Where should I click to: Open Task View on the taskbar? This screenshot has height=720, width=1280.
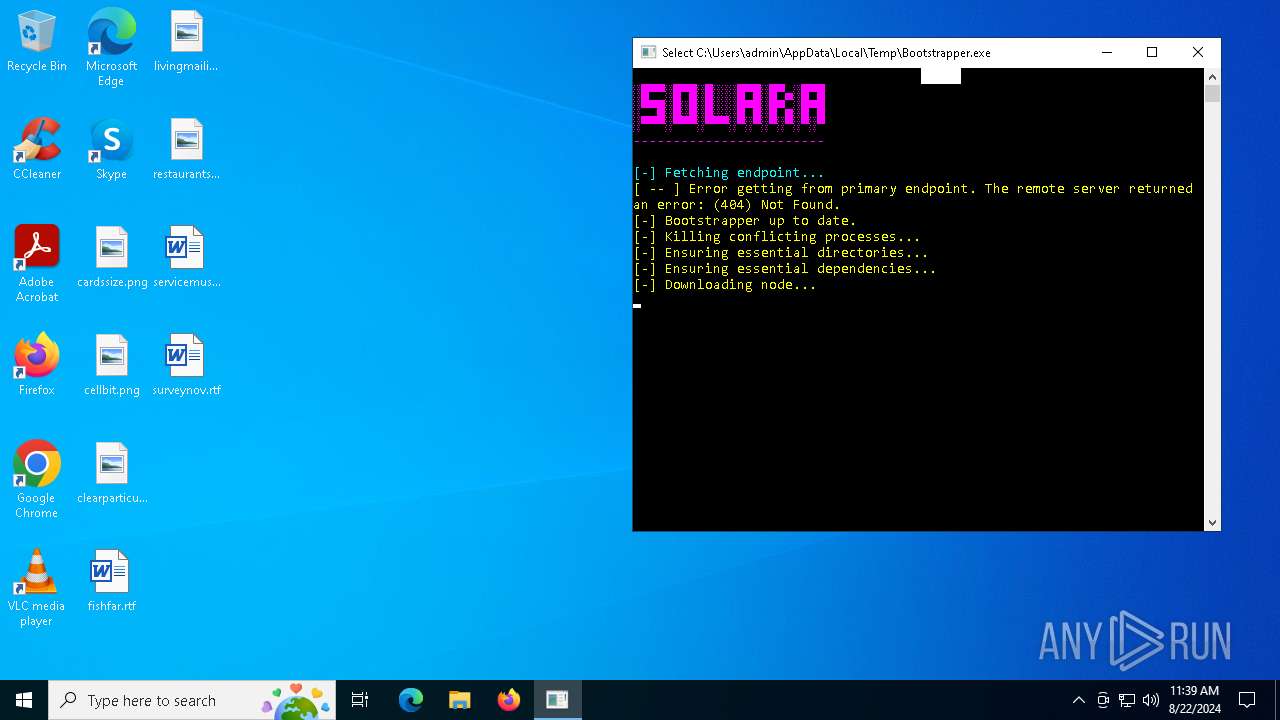click(360, 700)
